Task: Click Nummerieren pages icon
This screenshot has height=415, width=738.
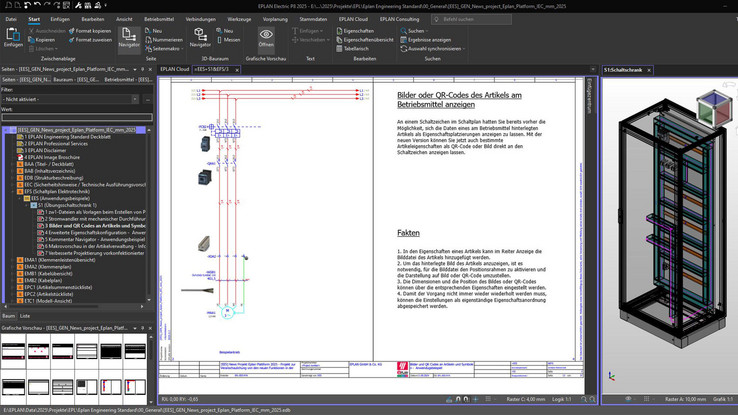Action: coord(148,40)
